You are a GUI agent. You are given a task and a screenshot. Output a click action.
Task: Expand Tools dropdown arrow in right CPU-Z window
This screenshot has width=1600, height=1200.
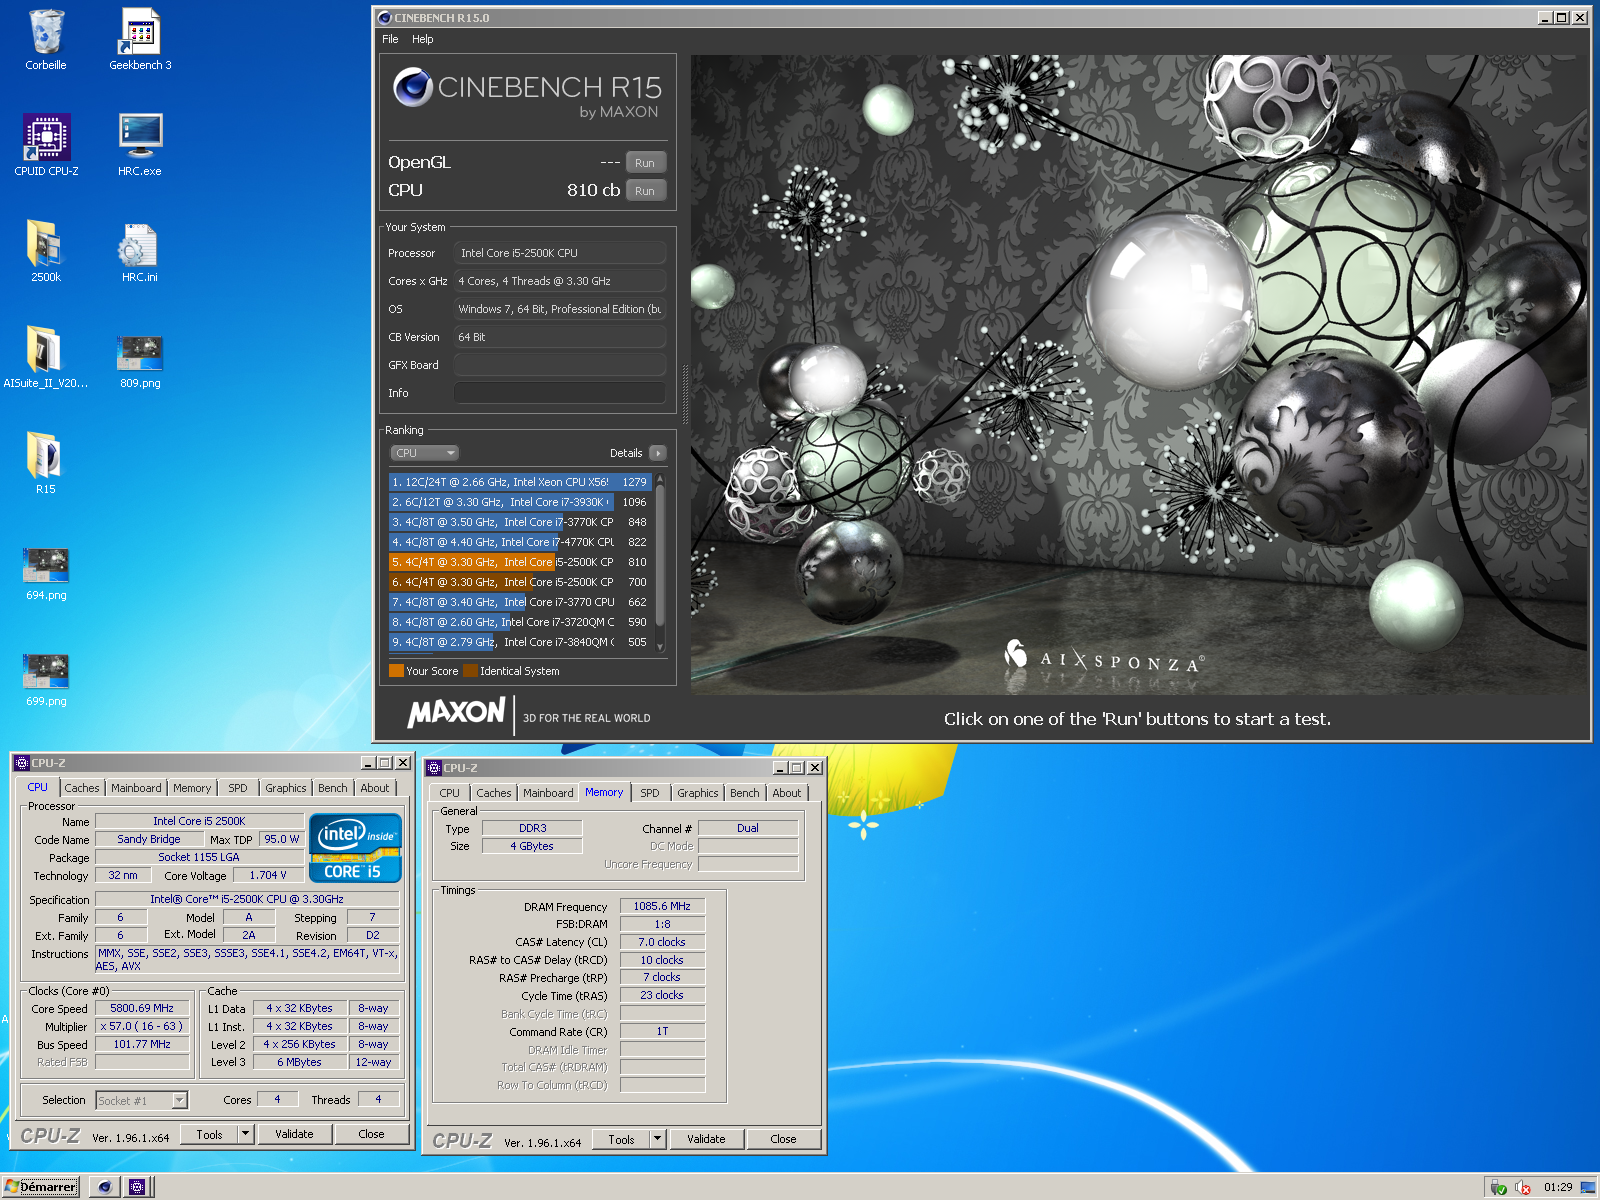point(658,1140)
